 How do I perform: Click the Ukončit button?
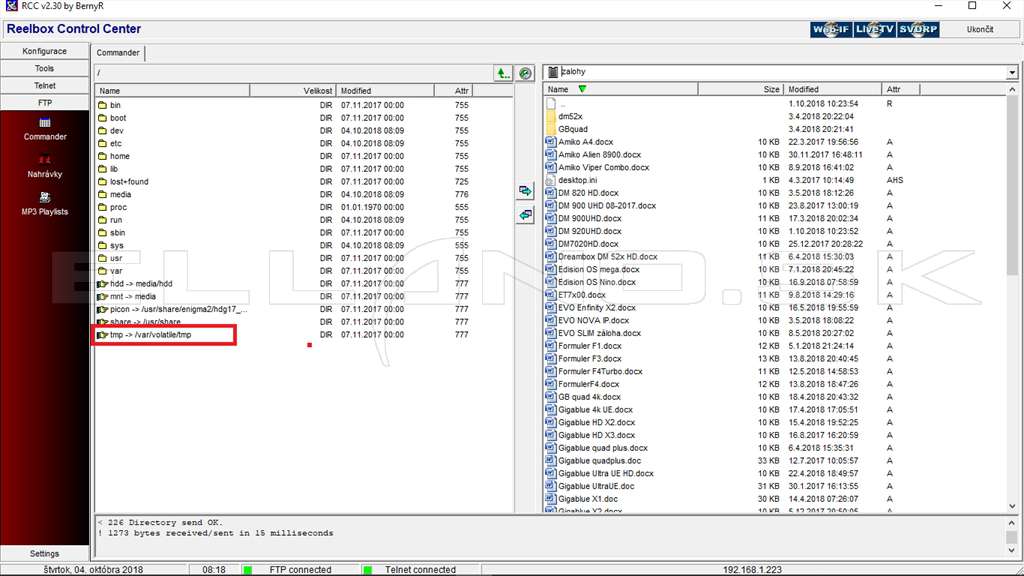click(980, 29)
